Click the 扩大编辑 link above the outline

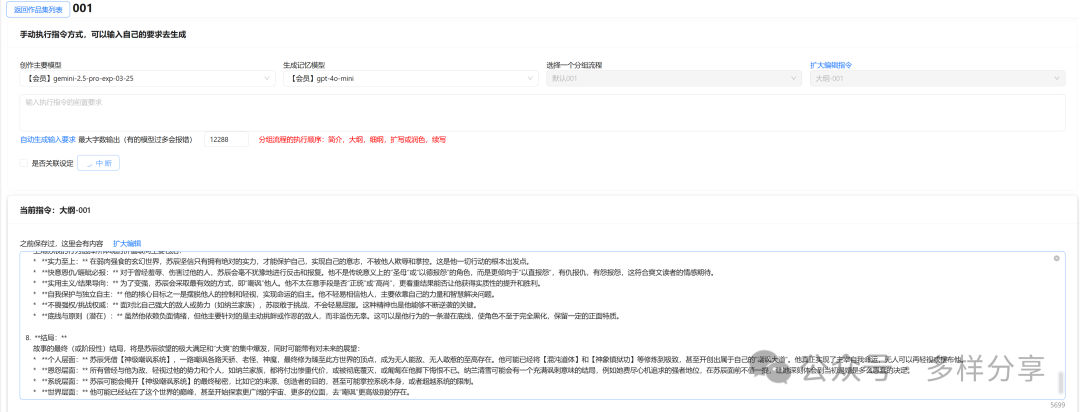(127, 243)
